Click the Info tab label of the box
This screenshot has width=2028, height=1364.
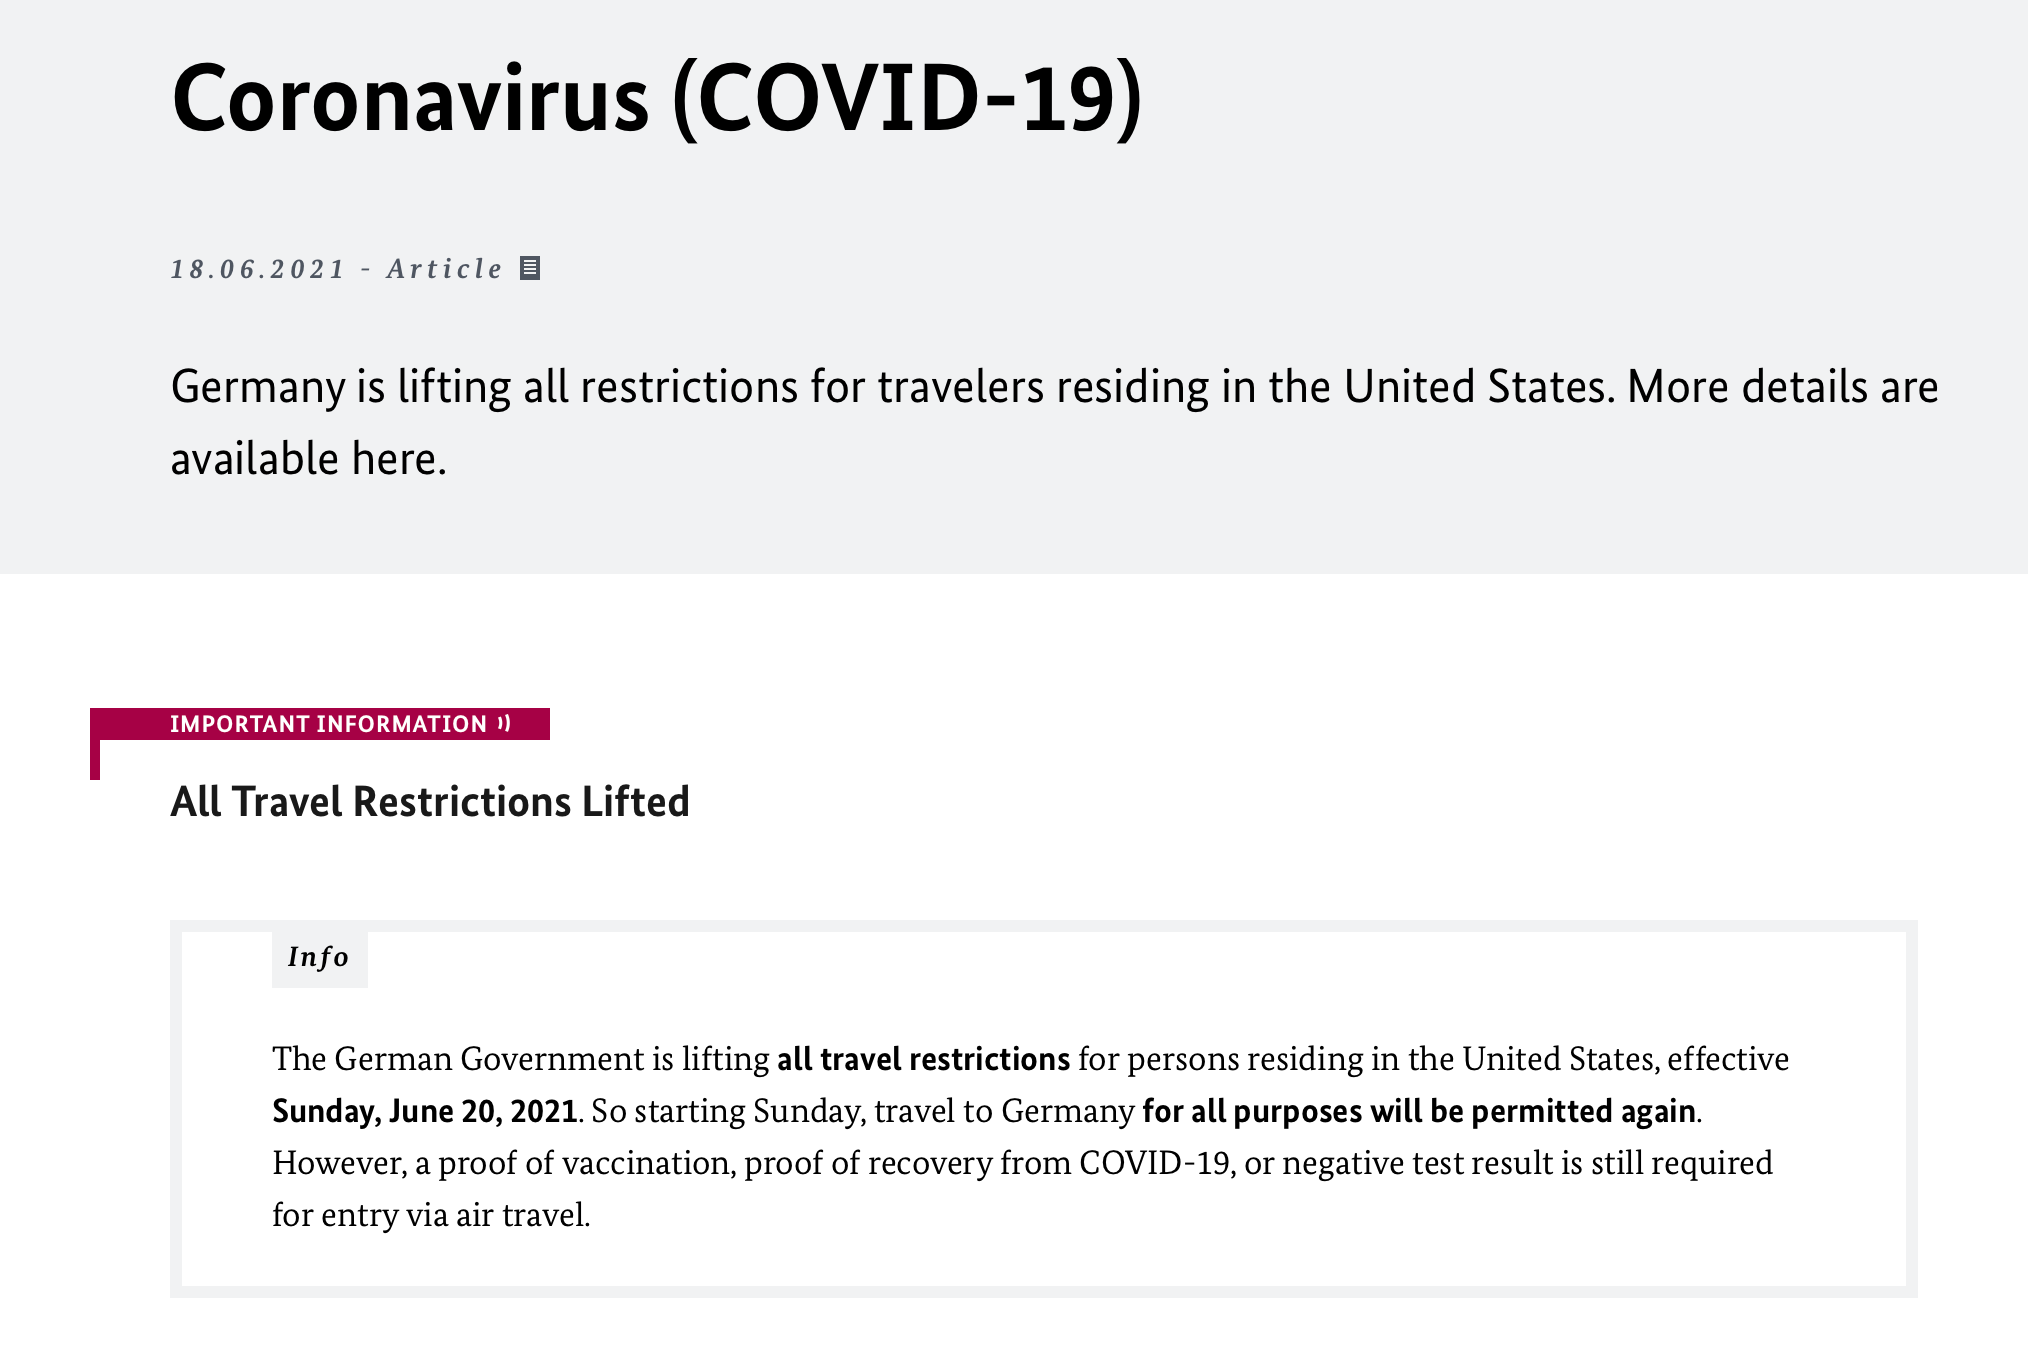[x=318, y=958]
